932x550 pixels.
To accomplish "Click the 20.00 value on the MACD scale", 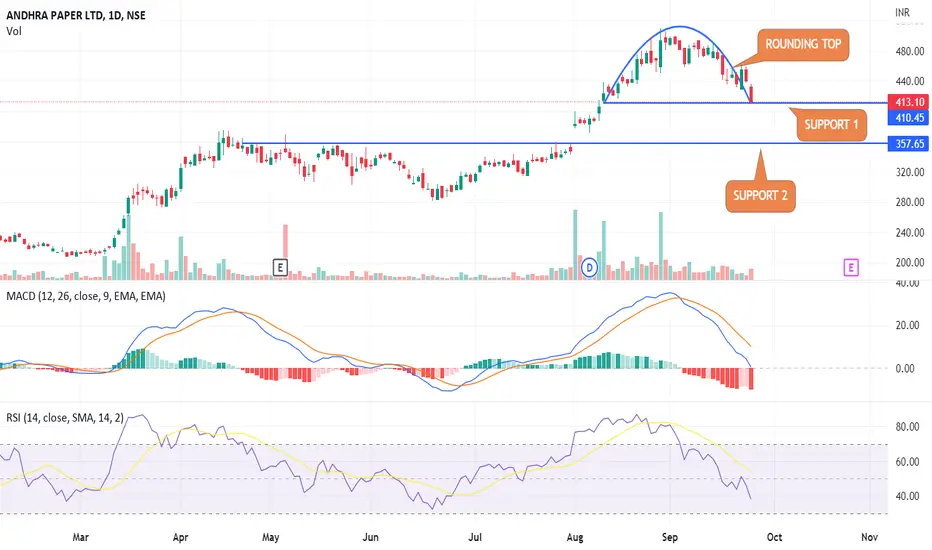I will [908, 325].
